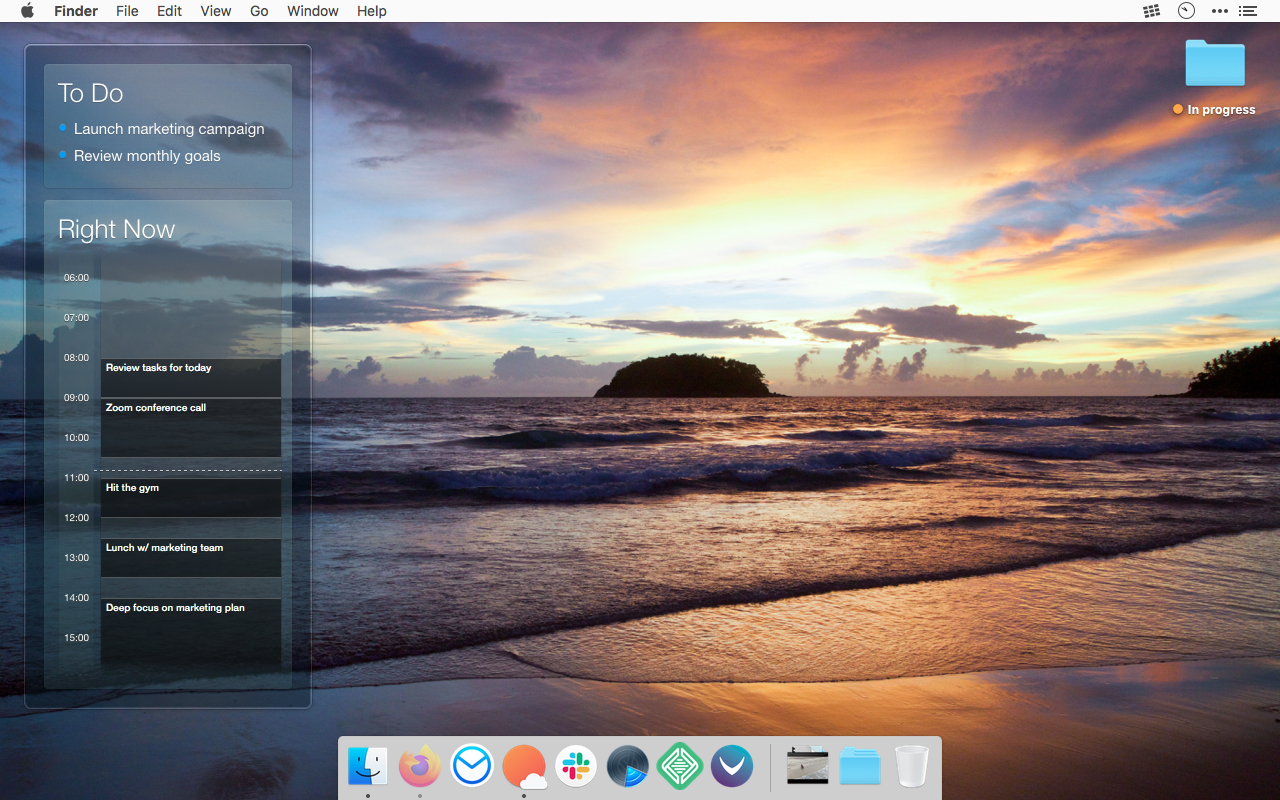Open the blue folder stack in Dock
1280x800 pixels.
(860, 767)
